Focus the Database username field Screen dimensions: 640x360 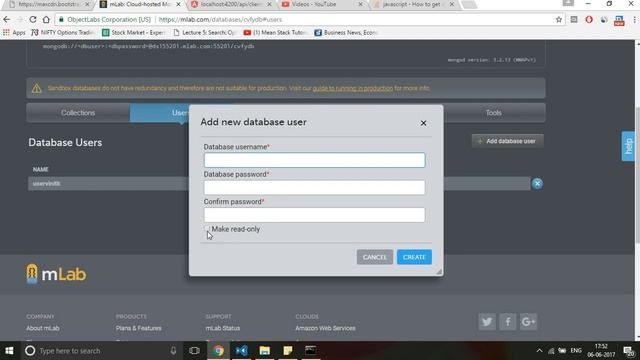pyautogui.click(x=314, y=160)
